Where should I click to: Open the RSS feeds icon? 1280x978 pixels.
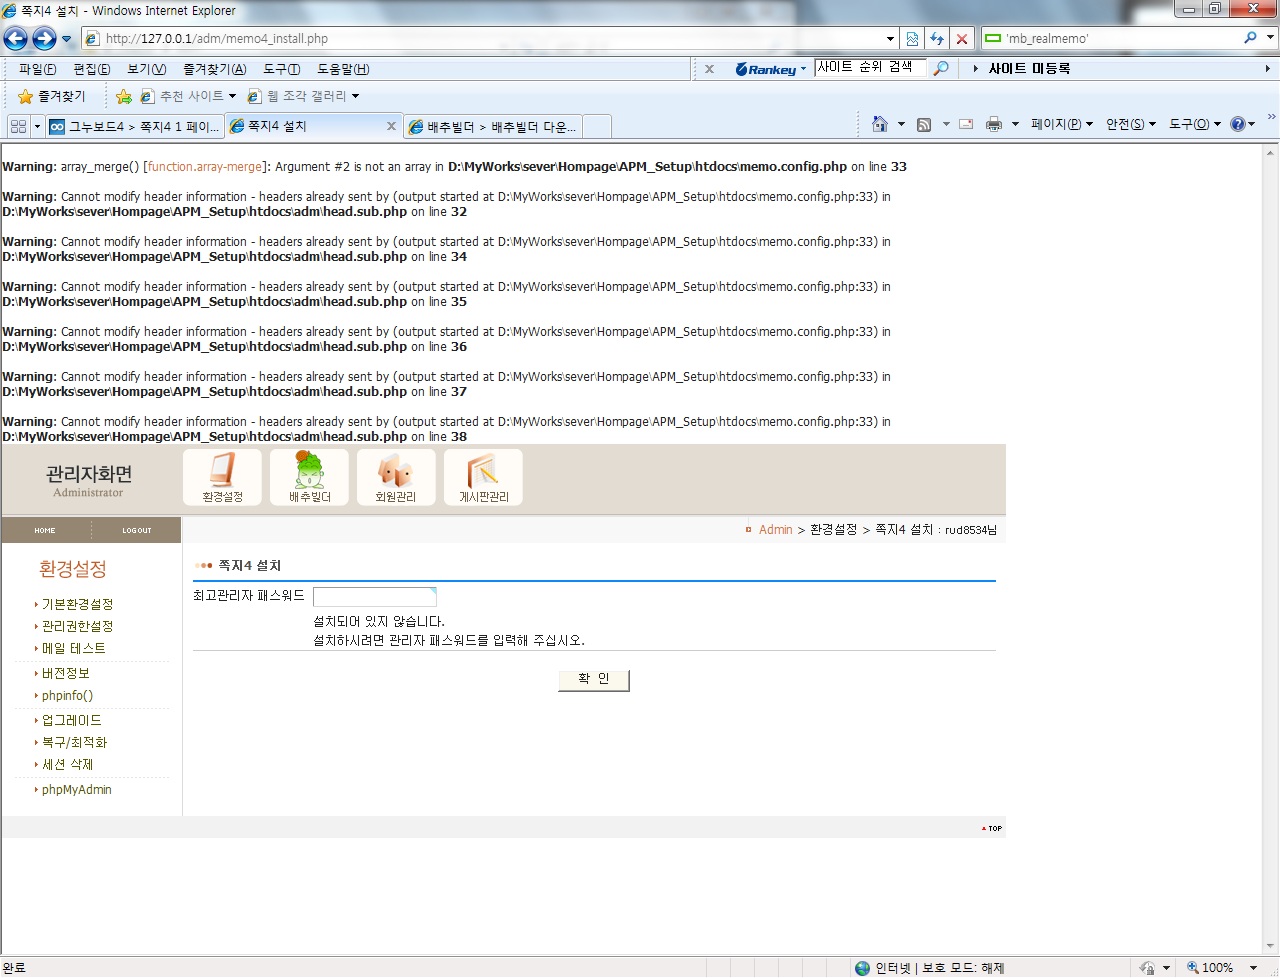tap(924, 124)
